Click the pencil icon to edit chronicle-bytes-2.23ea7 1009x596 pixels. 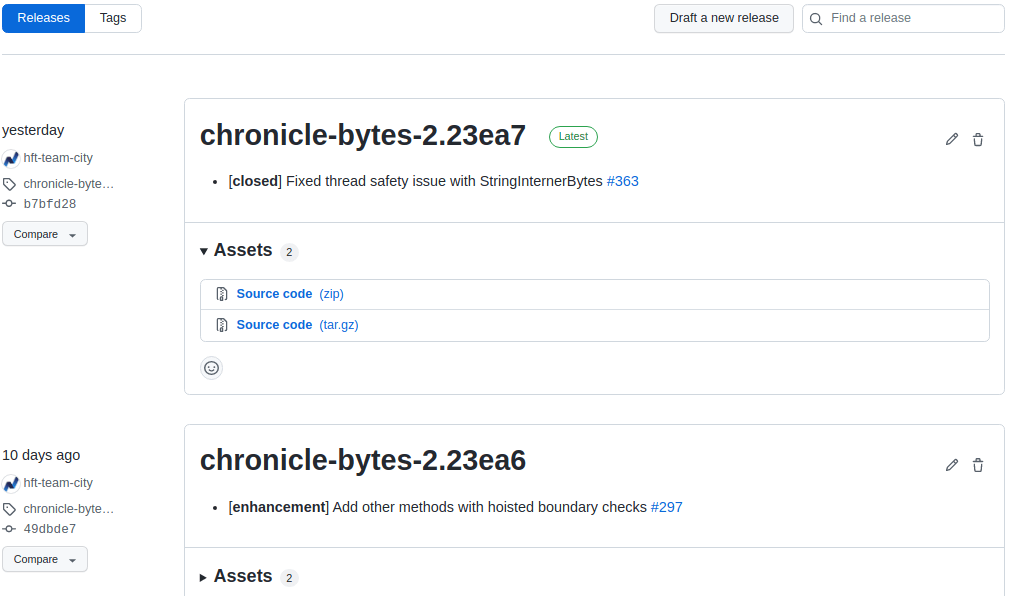(951, 139)
